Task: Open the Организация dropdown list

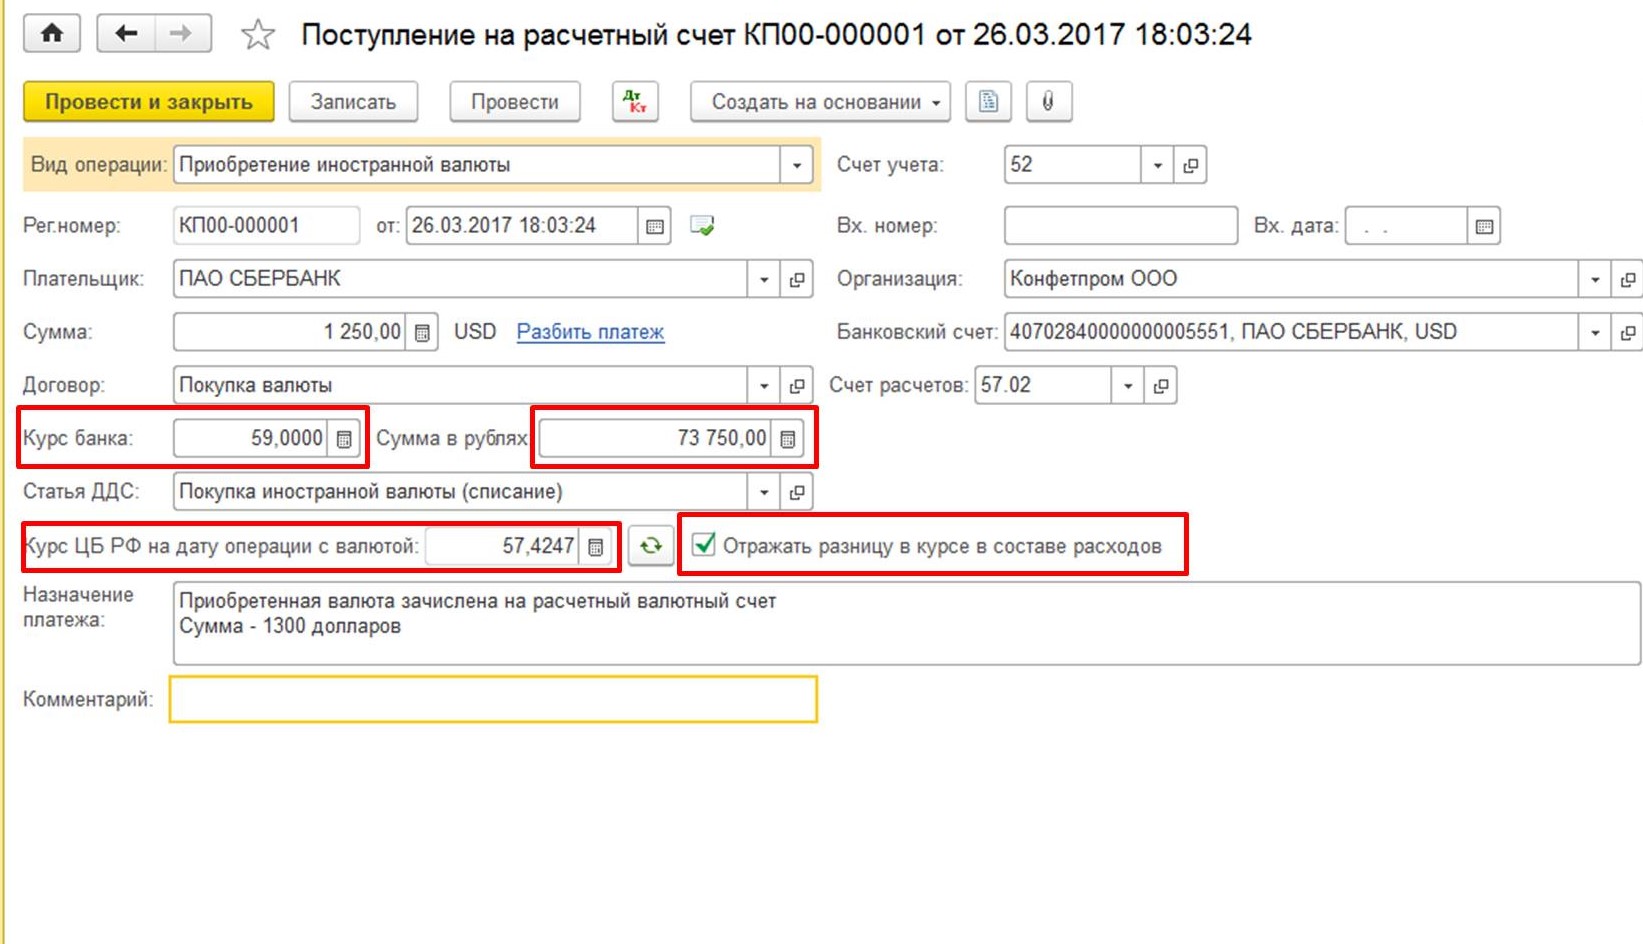Action: click(1595, 279)
